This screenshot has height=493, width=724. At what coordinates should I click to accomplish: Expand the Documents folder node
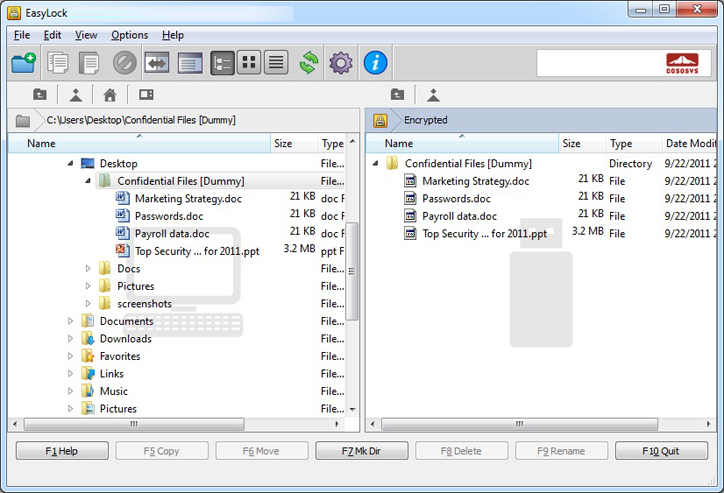70,321
